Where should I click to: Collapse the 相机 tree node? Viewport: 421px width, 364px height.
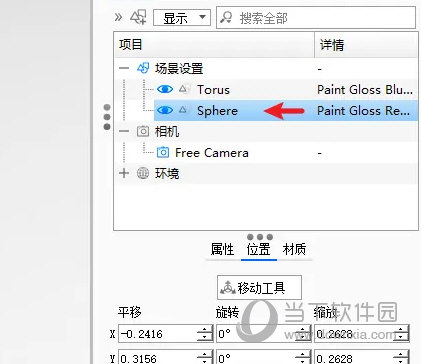click(x=124, y=131)
